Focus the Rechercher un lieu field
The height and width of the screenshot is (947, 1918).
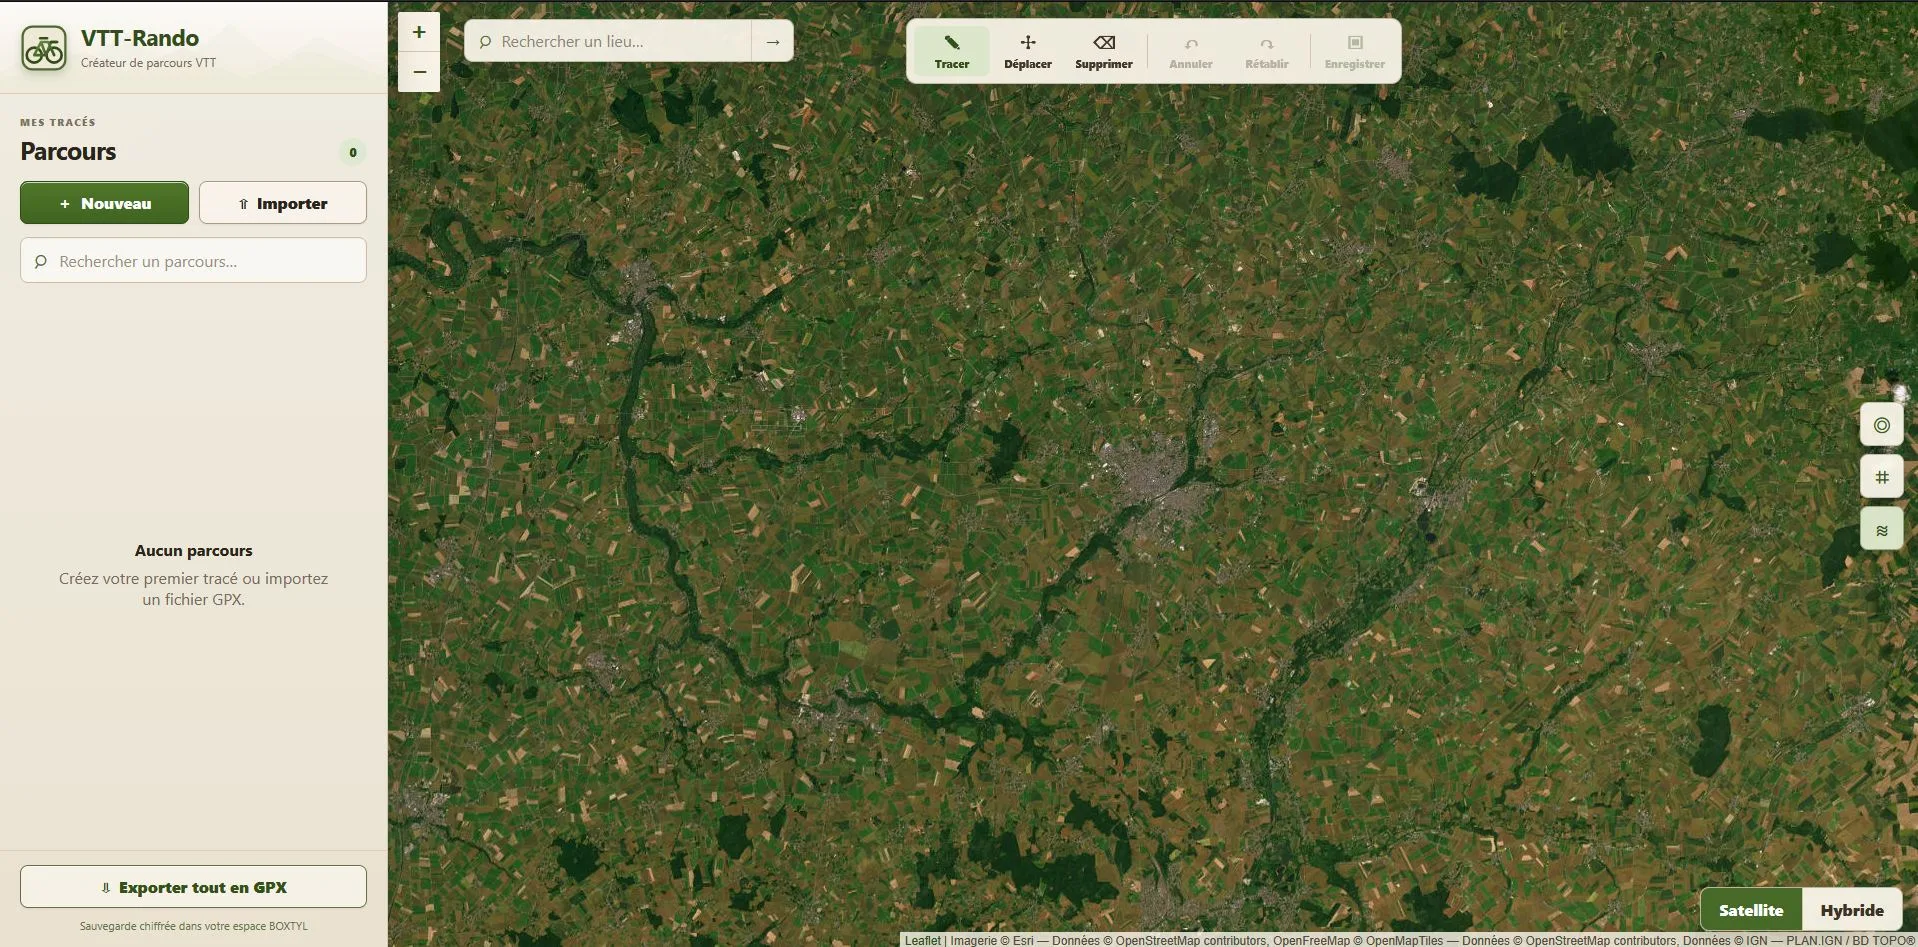608,42
